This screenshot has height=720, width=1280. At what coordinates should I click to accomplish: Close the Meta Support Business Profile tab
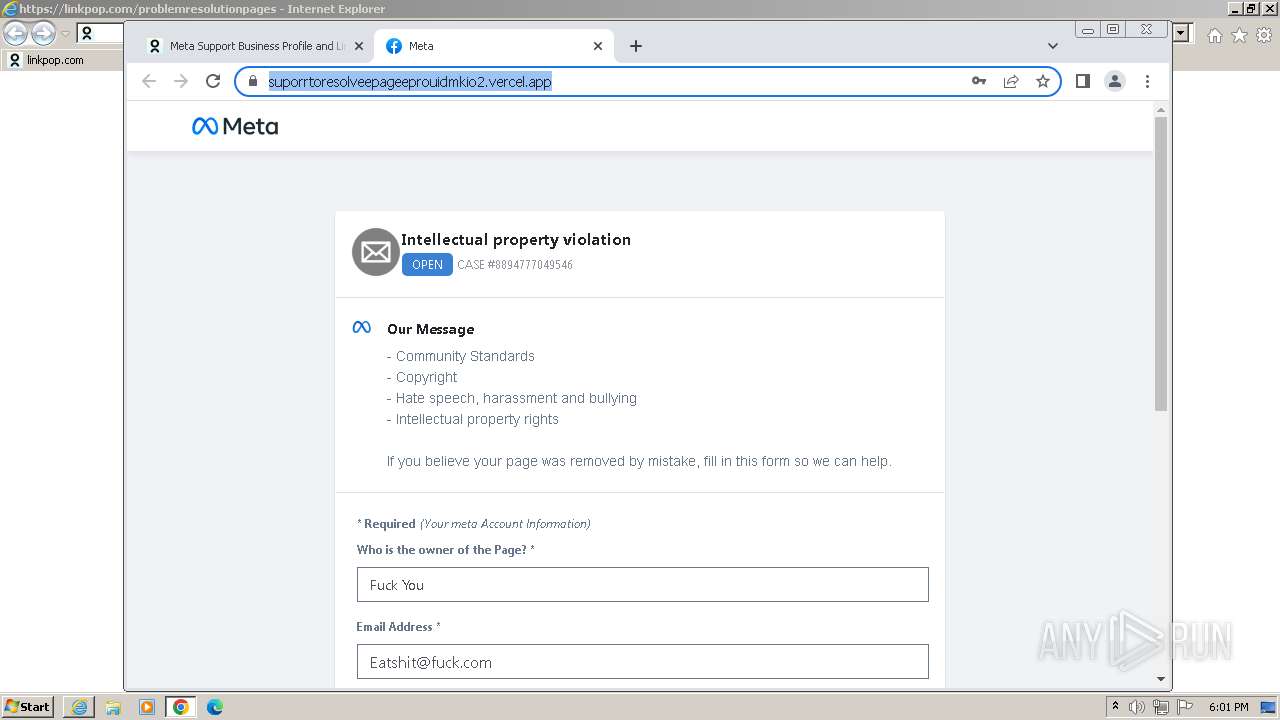click(357, 46)
